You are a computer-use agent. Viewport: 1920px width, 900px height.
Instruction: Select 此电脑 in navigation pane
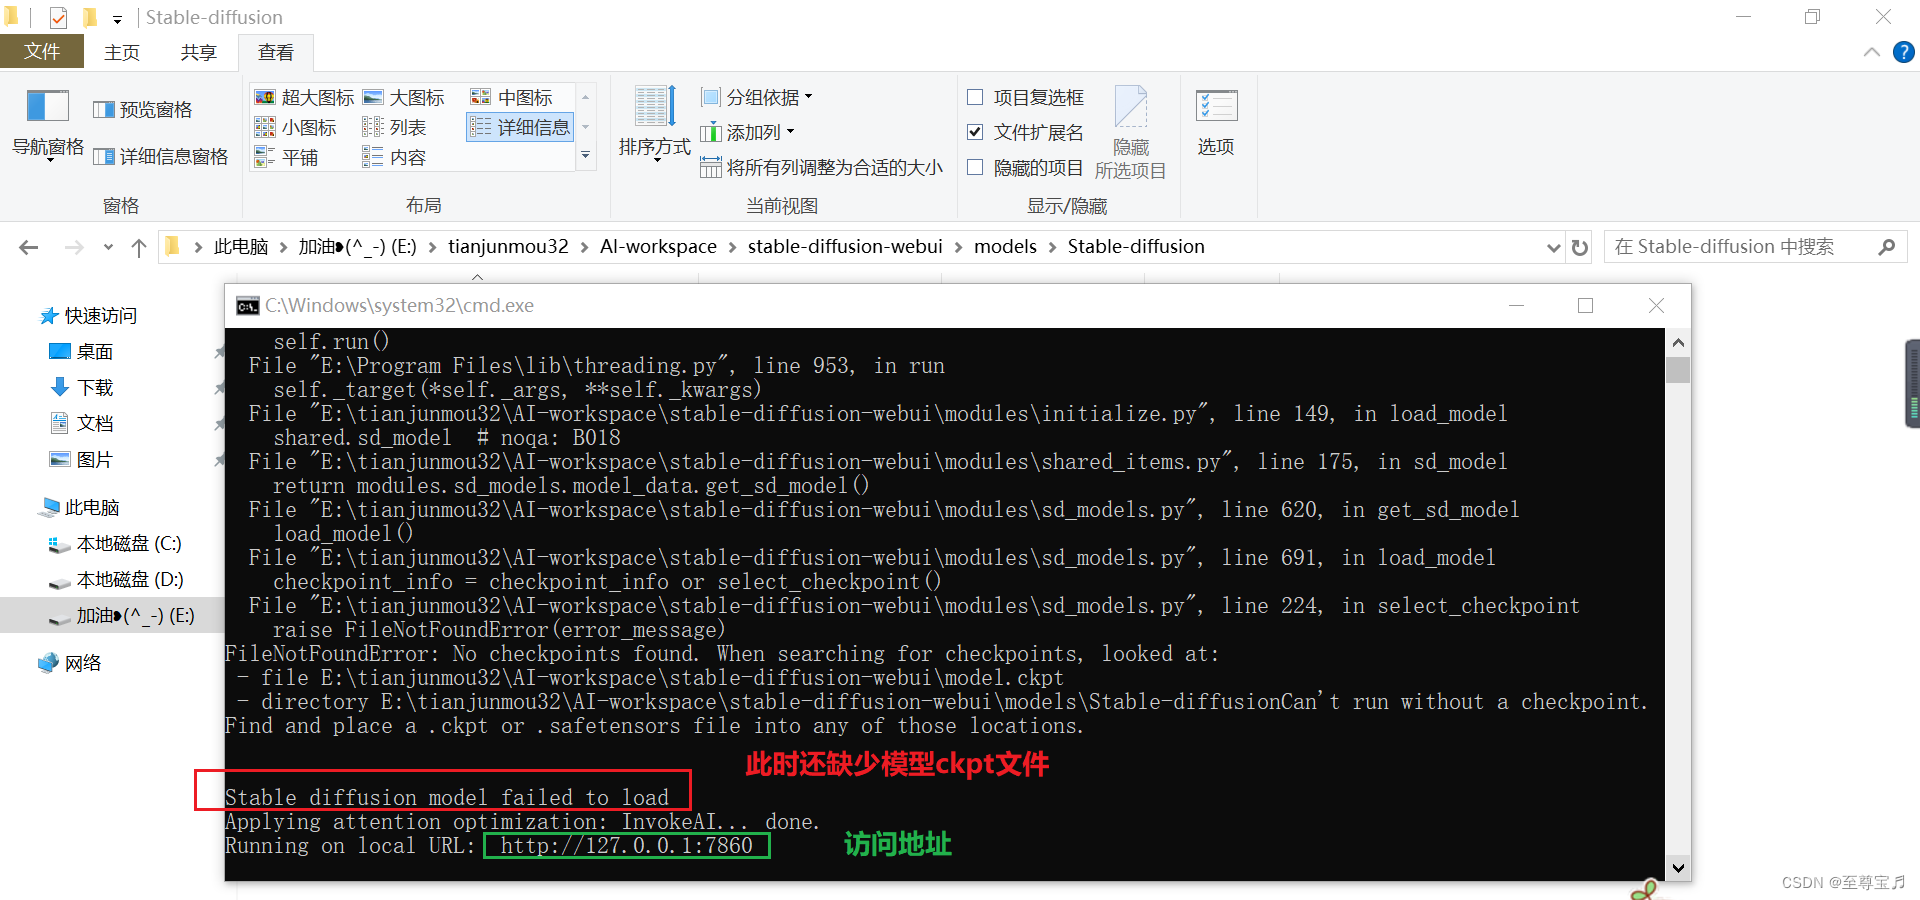(80, 508)
